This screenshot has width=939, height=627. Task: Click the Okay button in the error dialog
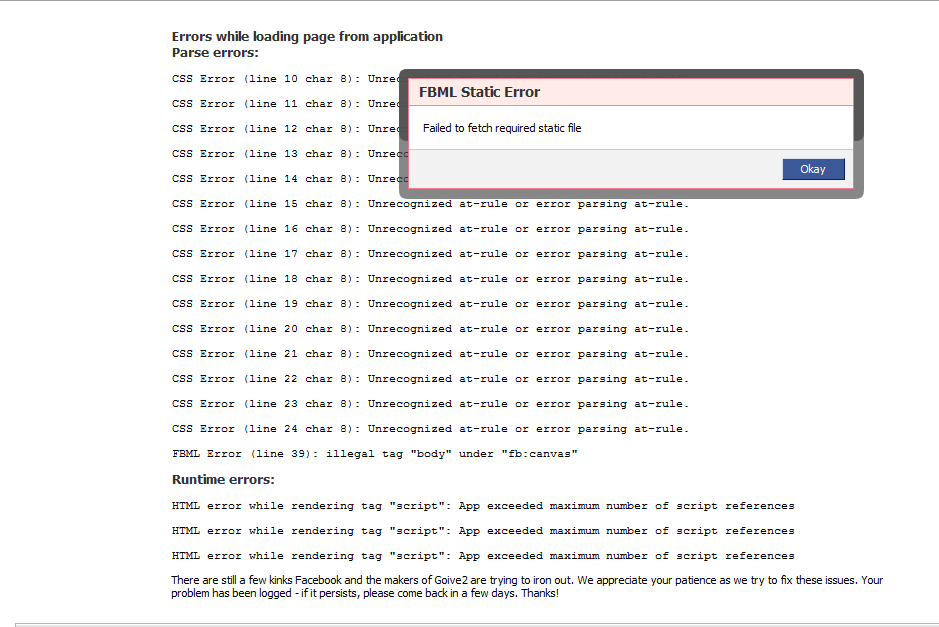(813, 169)
